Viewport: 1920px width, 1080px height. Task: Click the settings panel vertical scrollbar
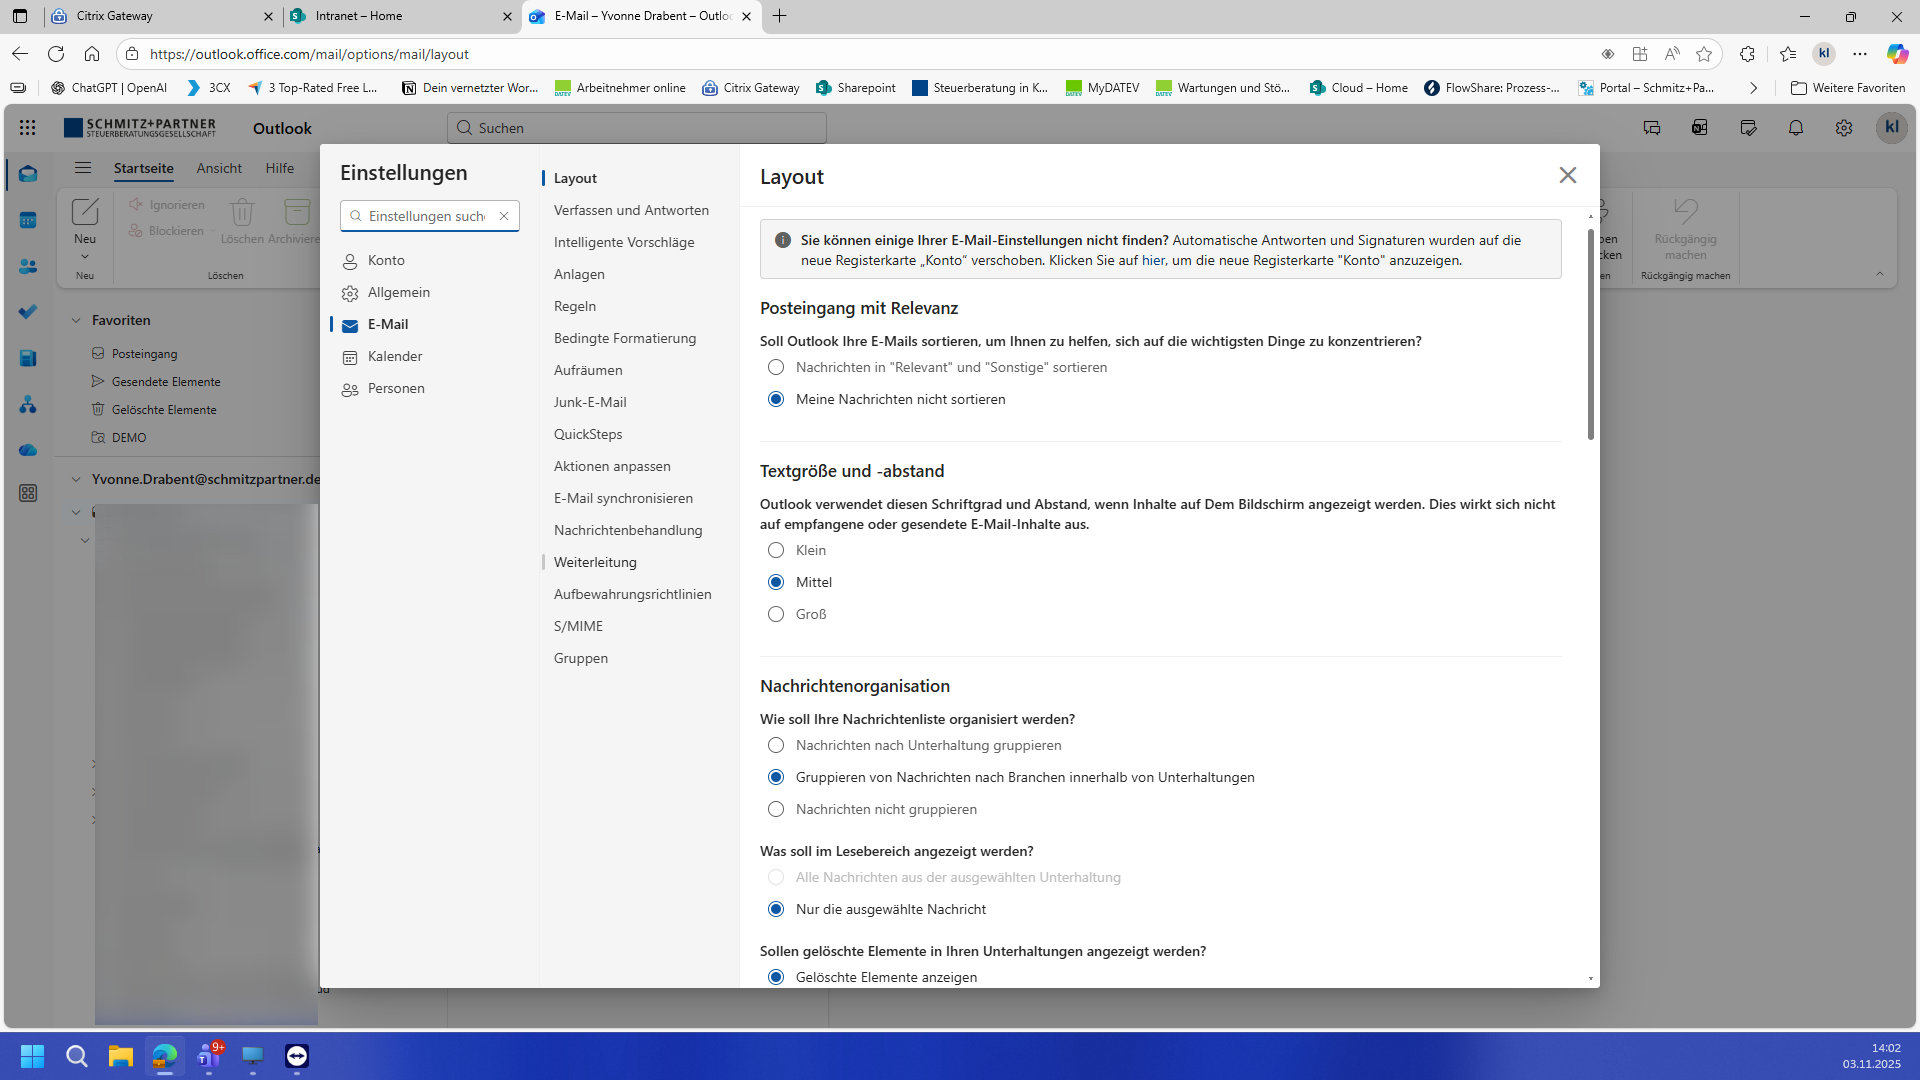pyautogui.click(x=1590, y=335)
